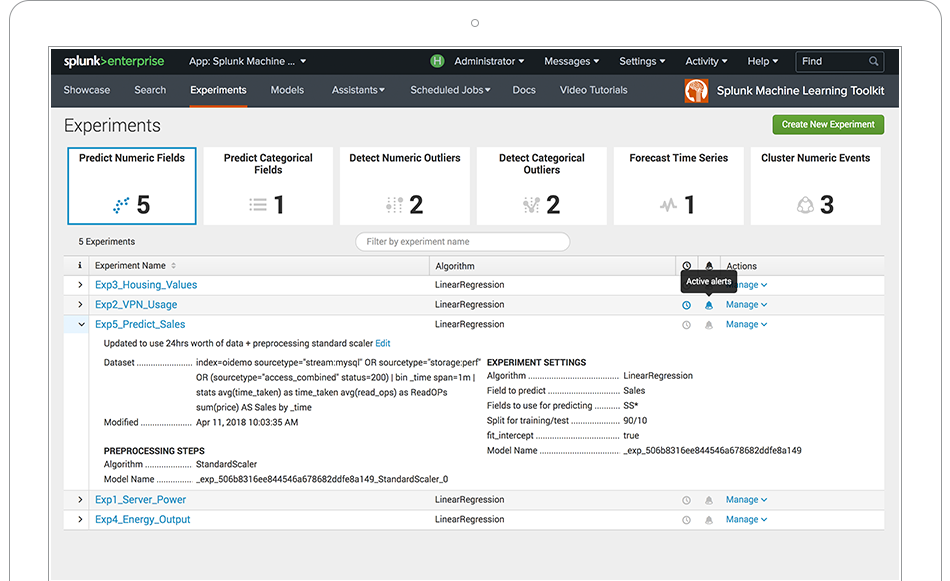Click the icon on Detect Categorical Outliers card
The height and width of the screenshot is (581, 950).
(531, 205)
